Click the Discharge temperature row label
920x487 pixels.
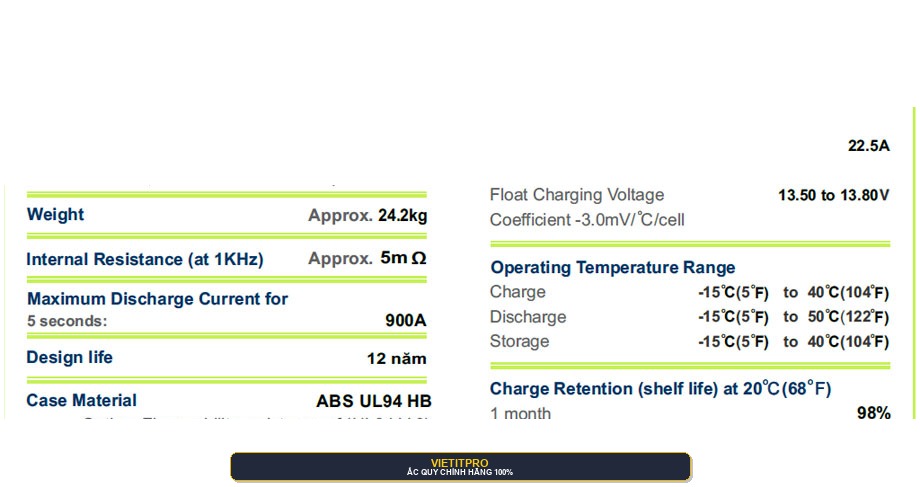click(528, 317)
